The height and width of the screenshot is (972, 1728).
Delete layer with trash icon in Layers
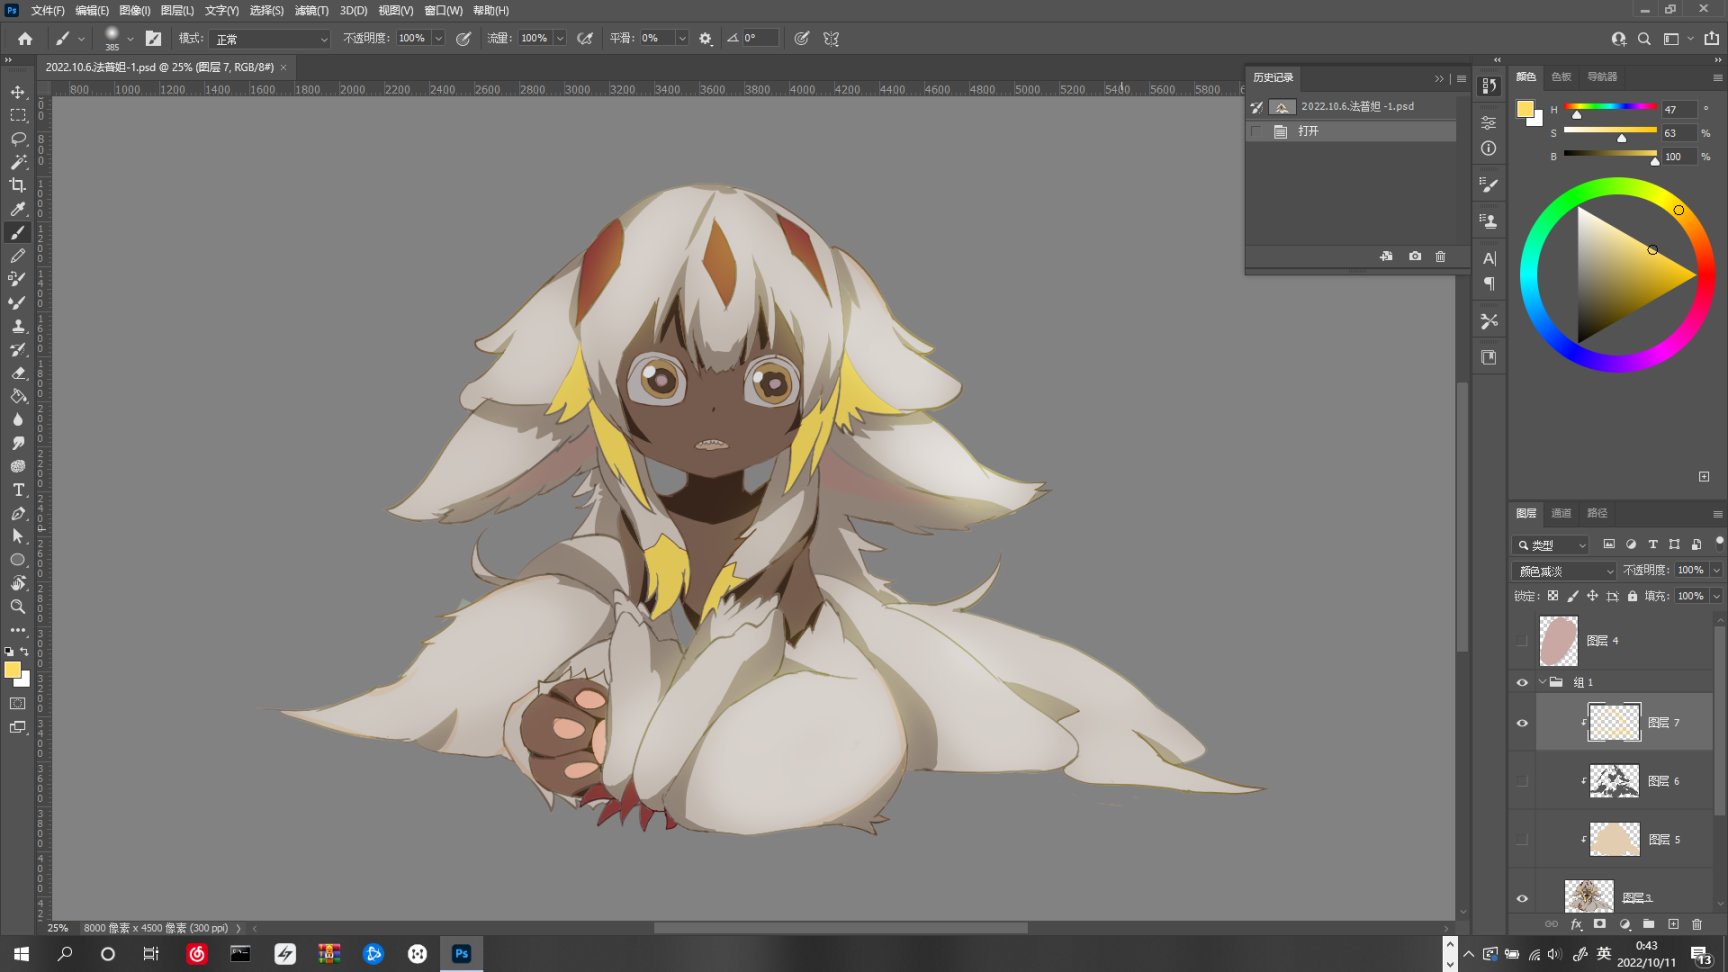click(1697, 924)
